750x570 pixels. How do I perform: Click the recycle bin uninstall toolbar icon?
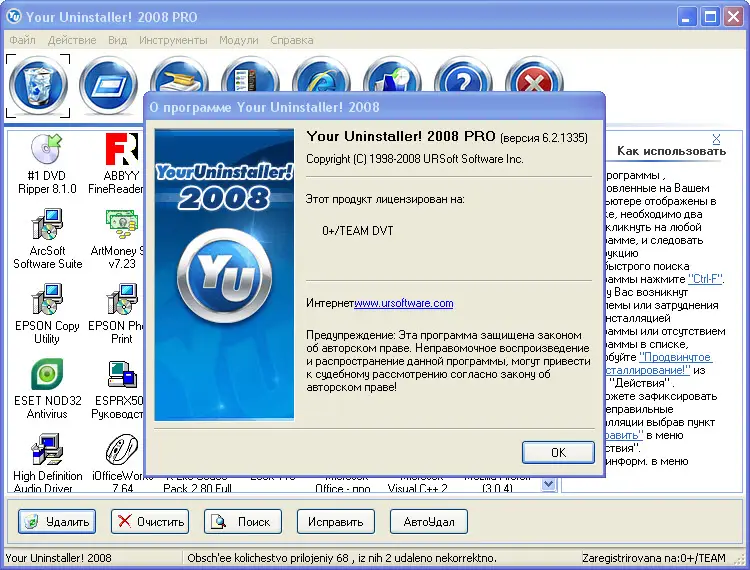(x=38, y=86)
